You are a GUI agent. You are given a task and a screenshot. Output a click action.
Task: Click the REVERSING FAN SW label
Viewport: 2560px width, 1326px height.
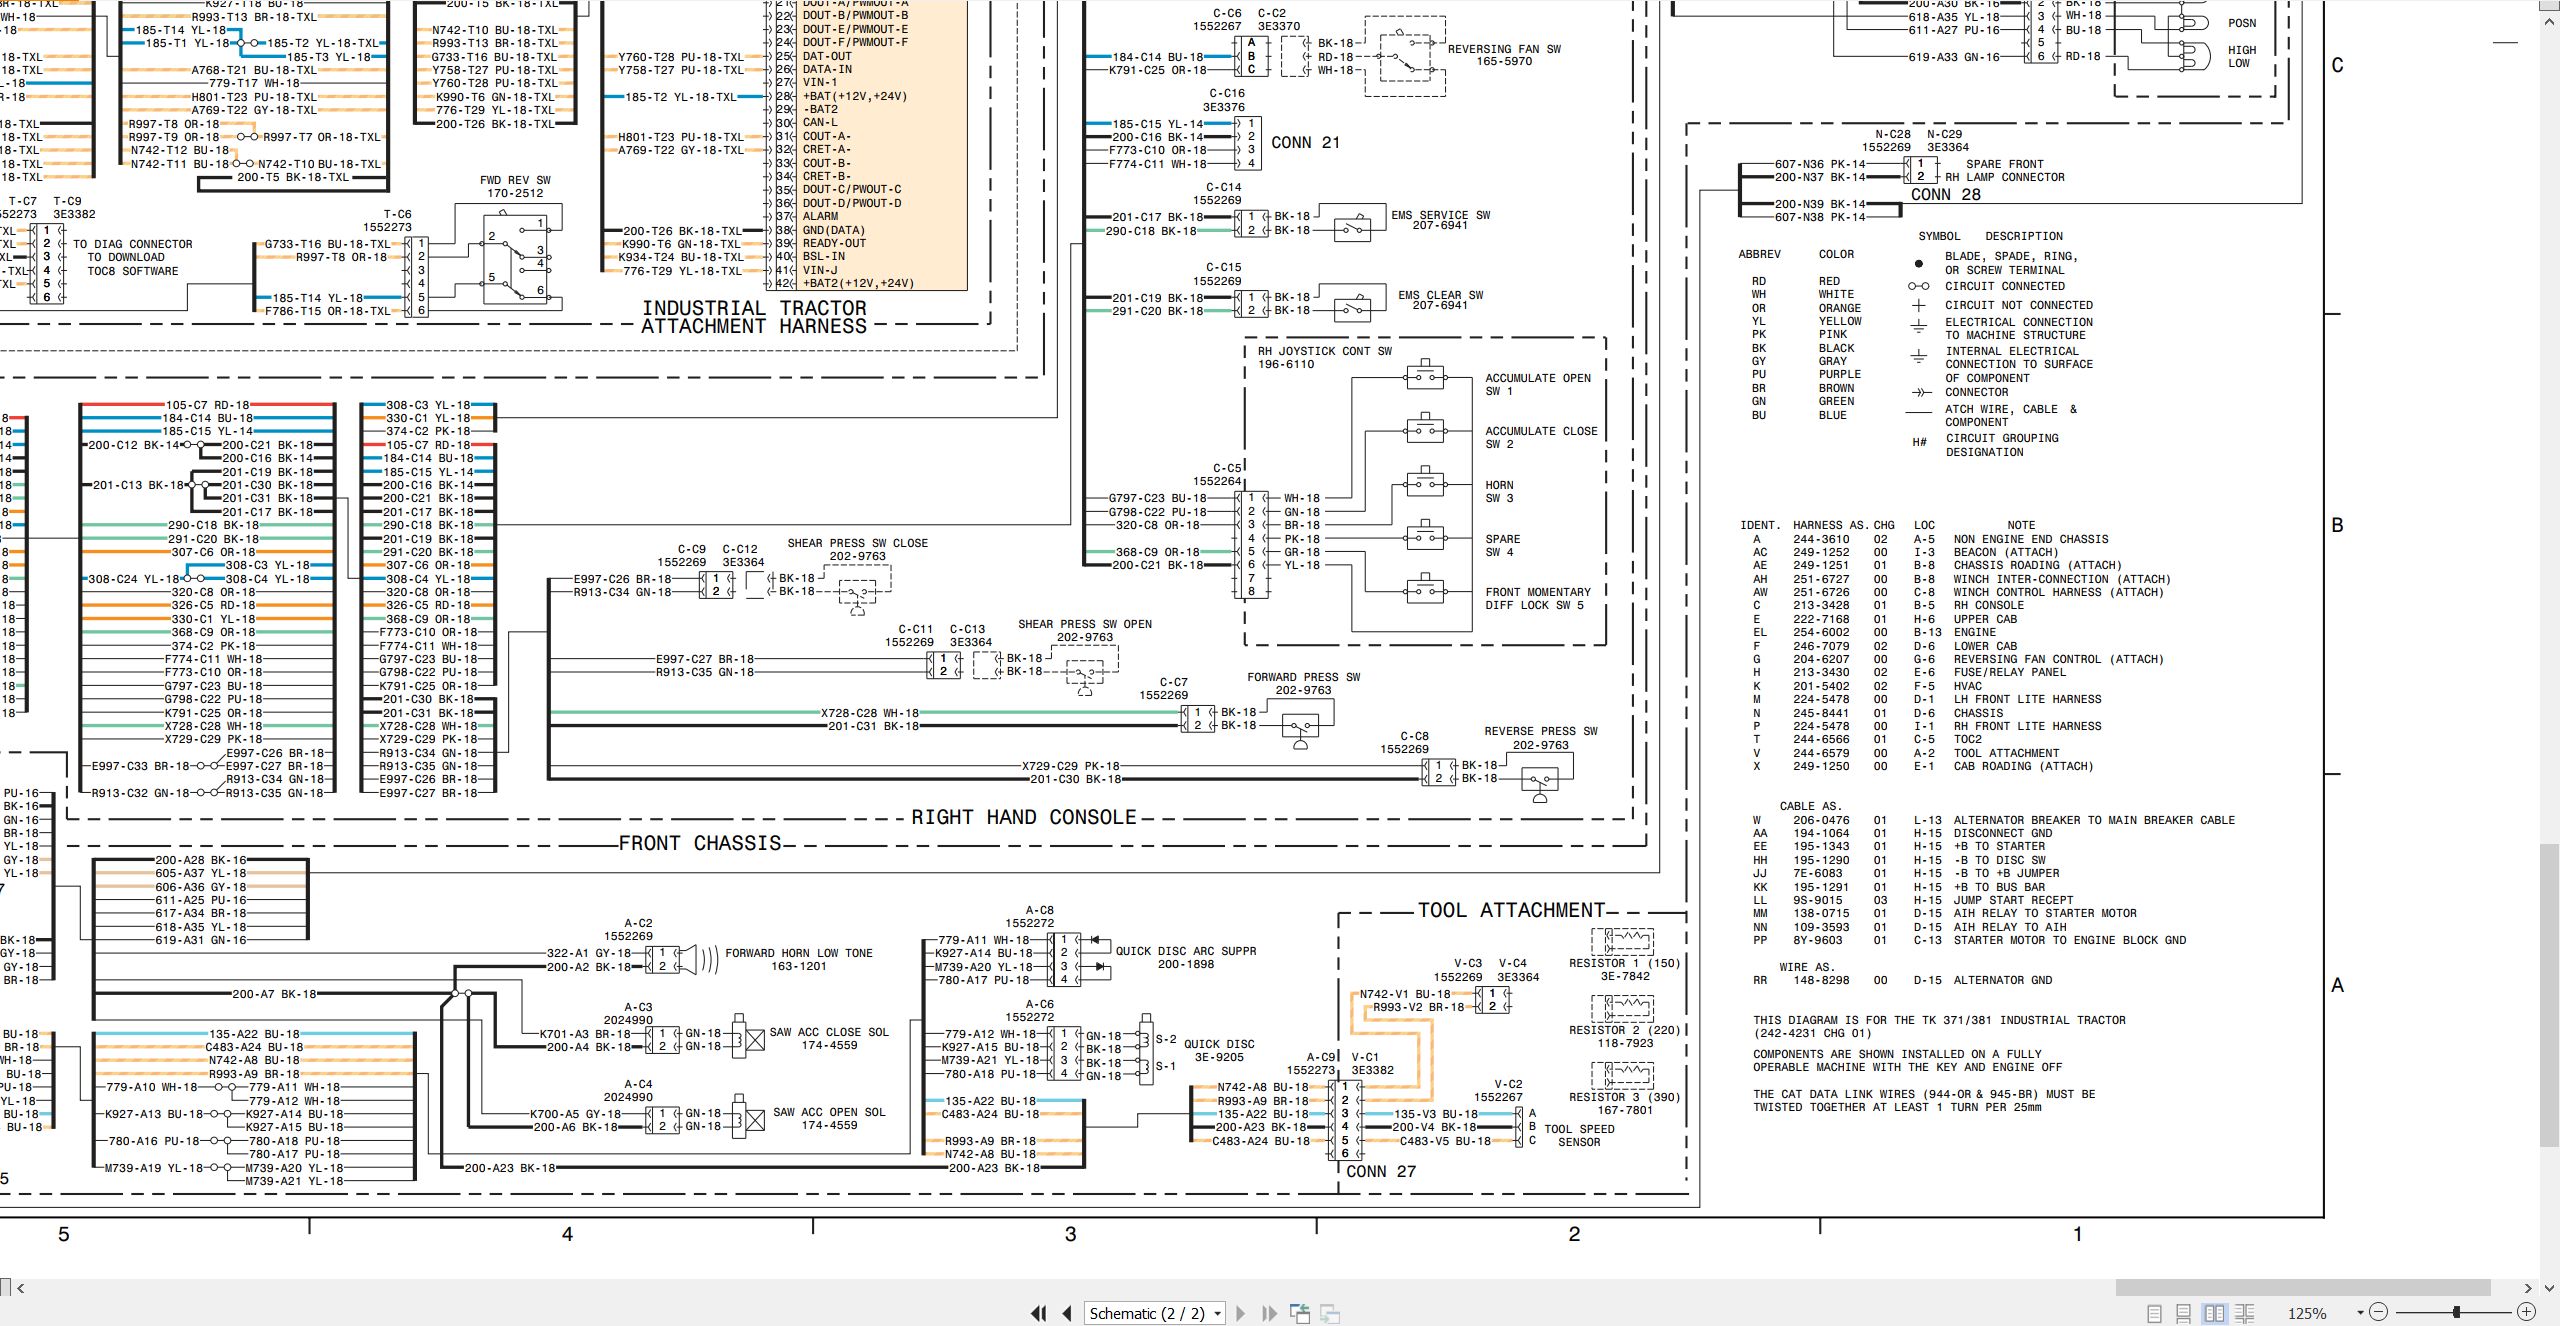tap(1504, 49)
